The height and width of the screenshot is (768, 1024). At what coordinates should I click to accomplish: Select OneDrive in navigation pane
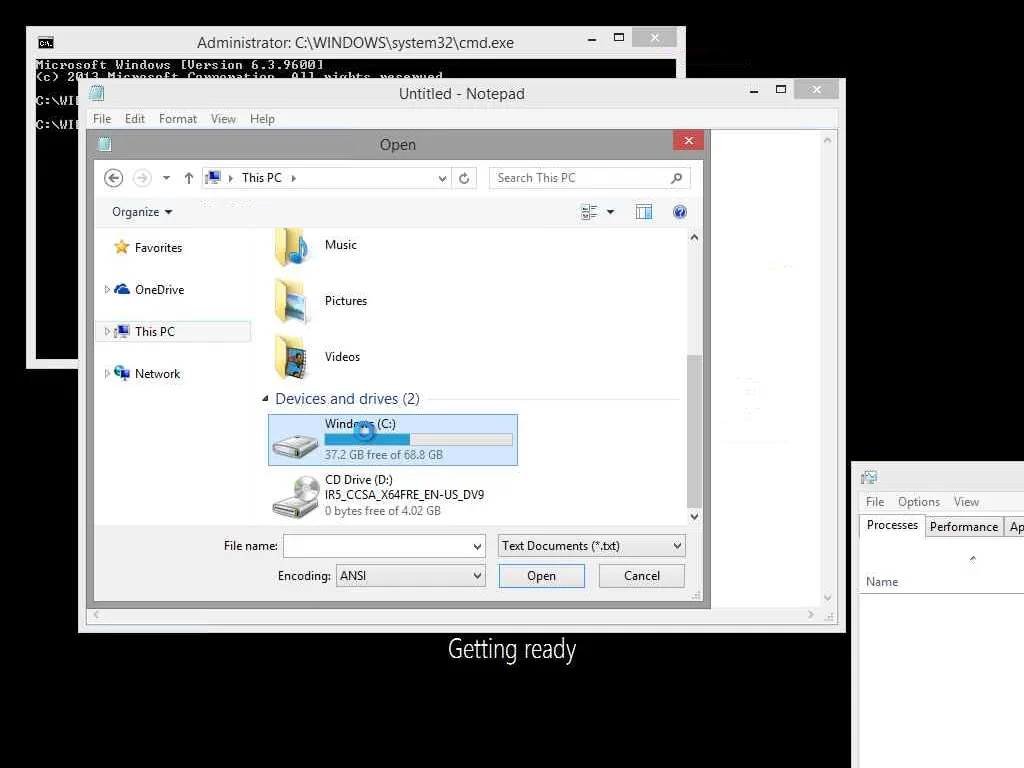coord(159,289)
